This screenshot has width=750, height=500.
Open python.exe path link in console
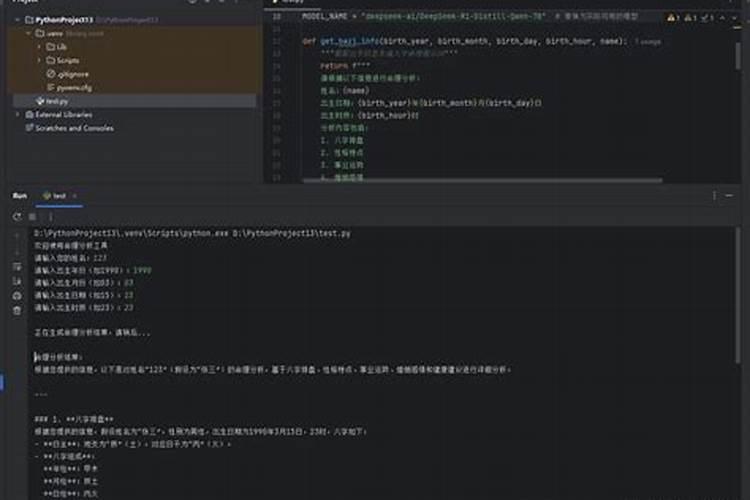[131, 233]
